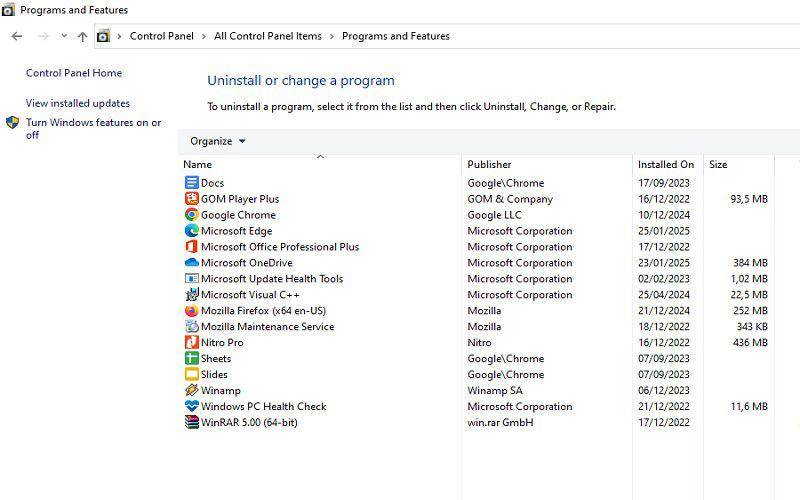Screen dimensions: 800x500
Task: Click the Slides app icon
Action: pos(191,374)
